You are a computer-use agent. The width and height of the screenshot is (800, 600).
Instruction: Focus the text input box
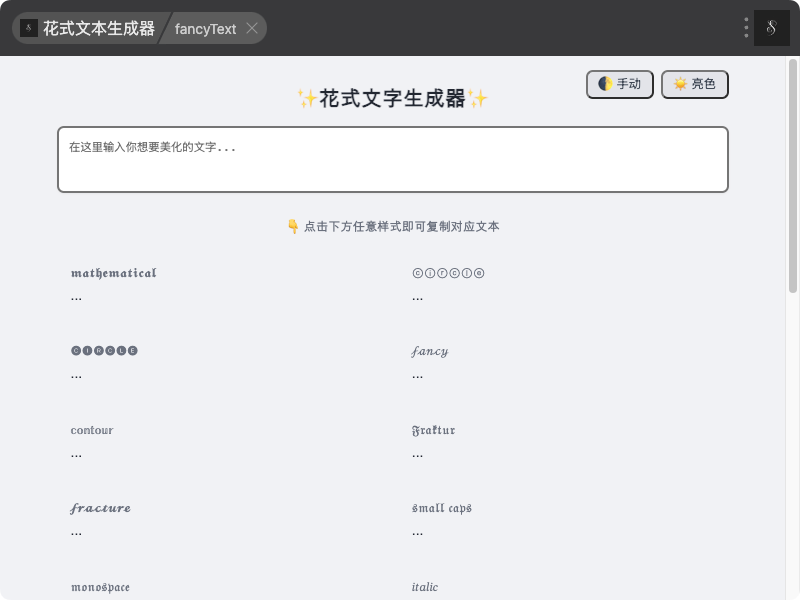[x=392, y=160]
